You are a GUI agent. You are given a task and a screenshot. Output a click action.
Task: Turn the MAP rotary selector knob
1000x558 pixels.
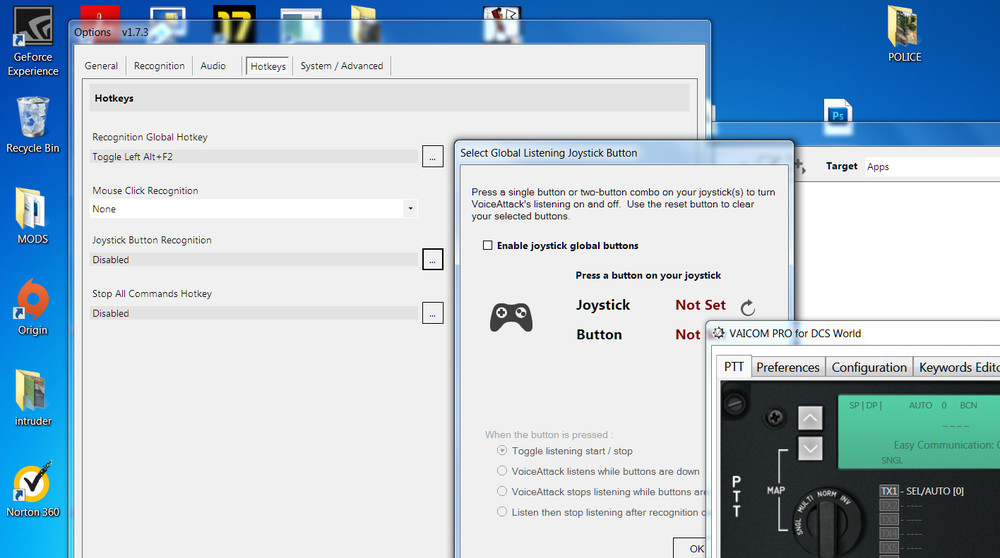[x=826, y=520]
